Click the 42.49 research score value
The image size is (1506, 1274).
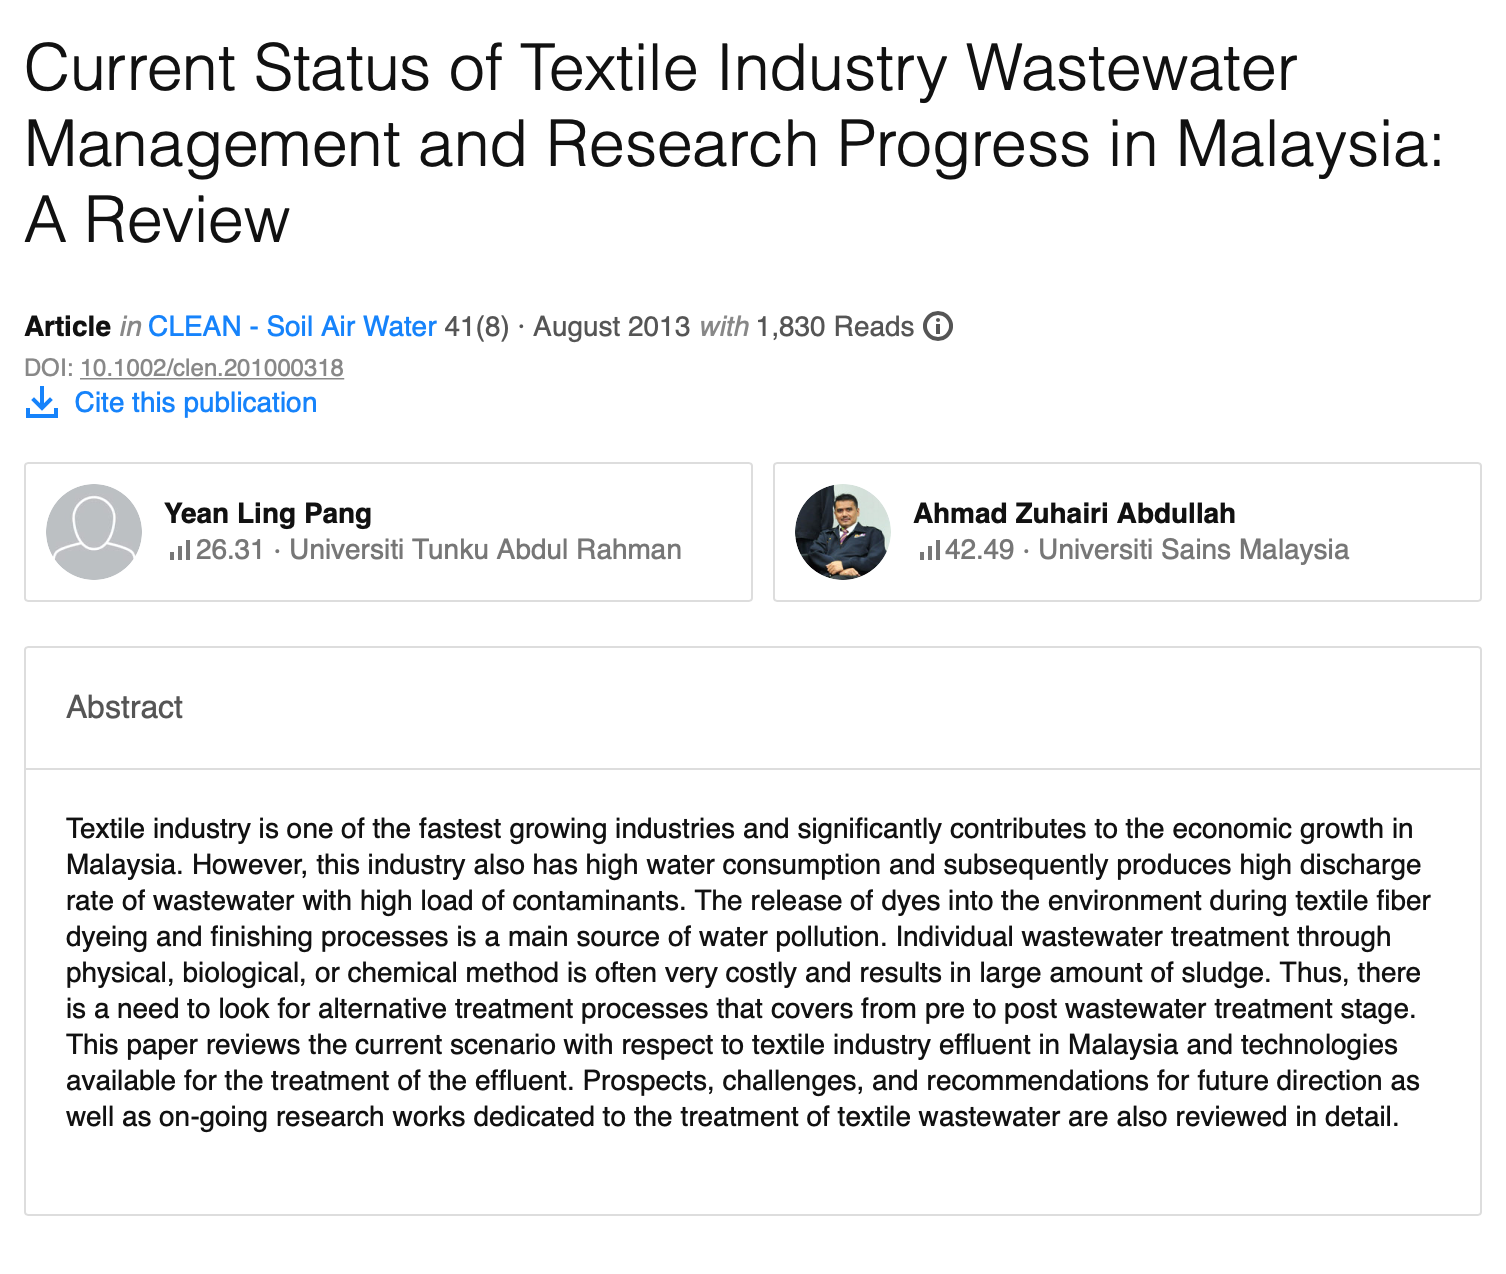(980, 550)
